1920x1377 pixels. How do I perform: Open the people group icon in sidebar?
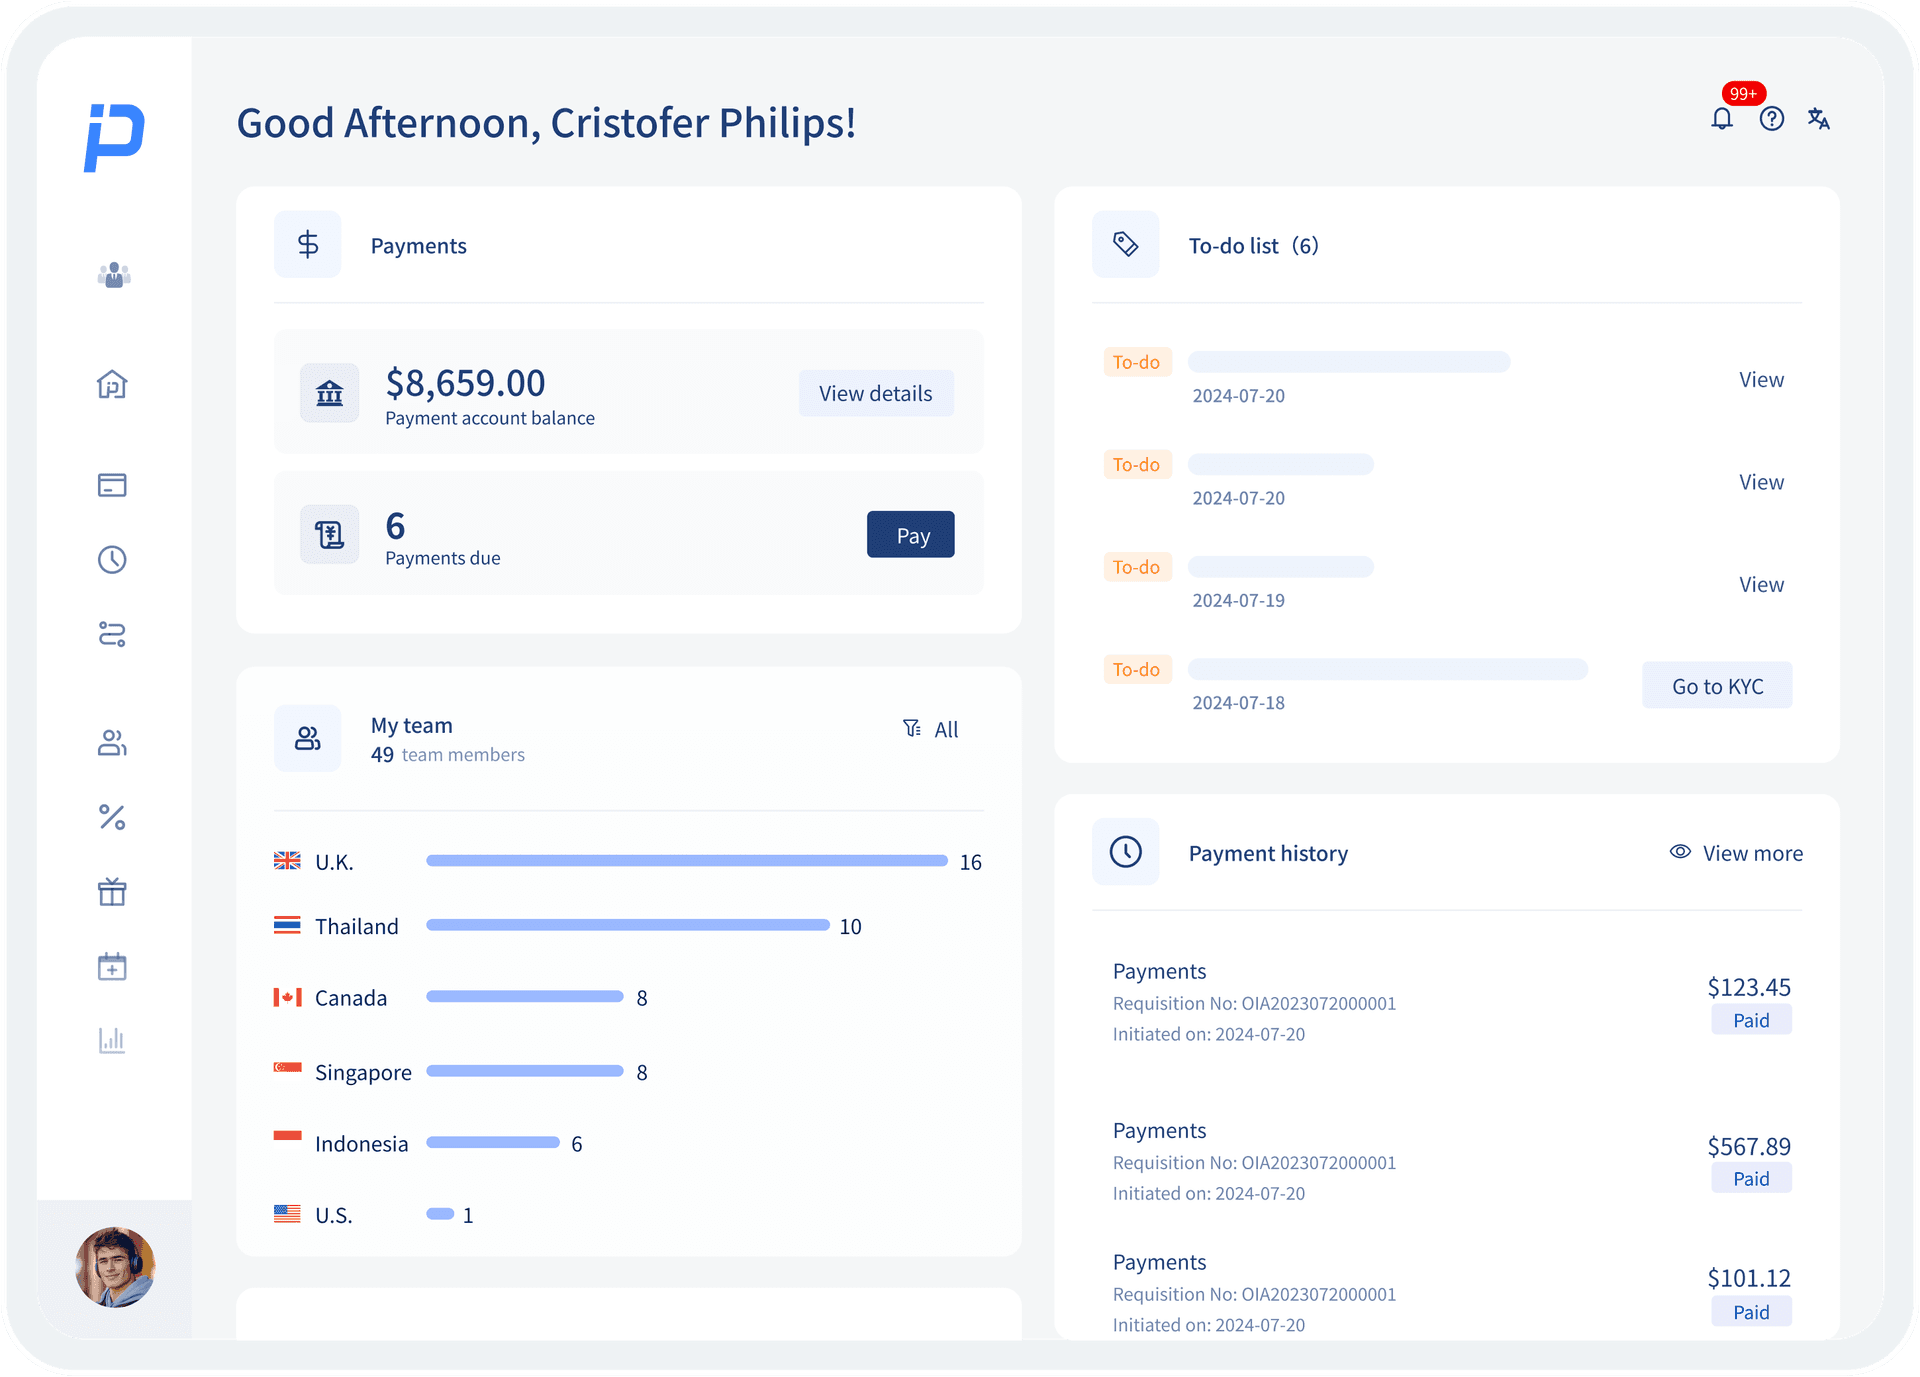pos(114,275)
